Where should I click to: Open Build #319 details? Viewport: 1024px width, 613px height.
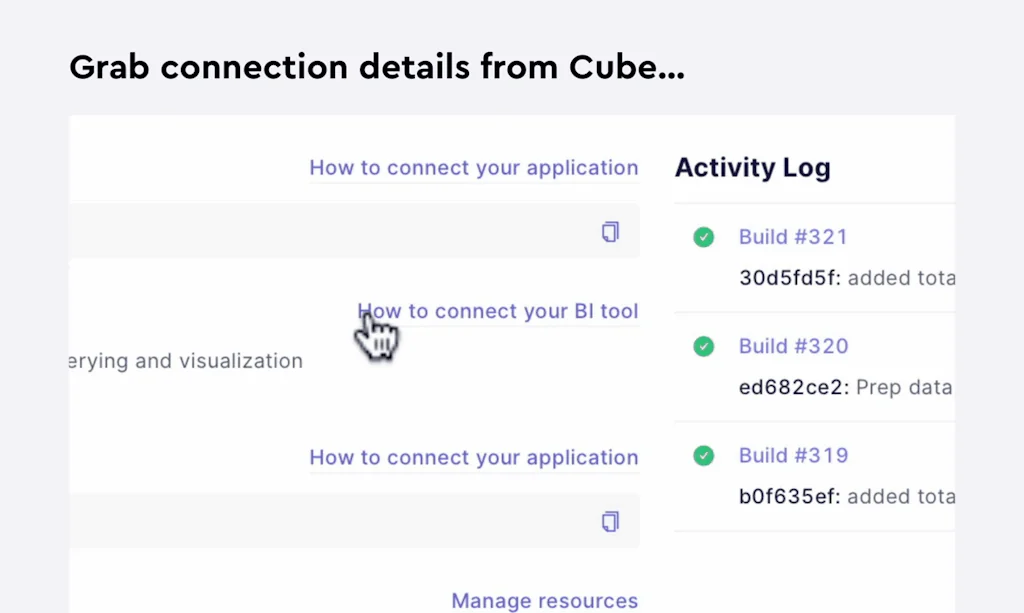point(793,455)
